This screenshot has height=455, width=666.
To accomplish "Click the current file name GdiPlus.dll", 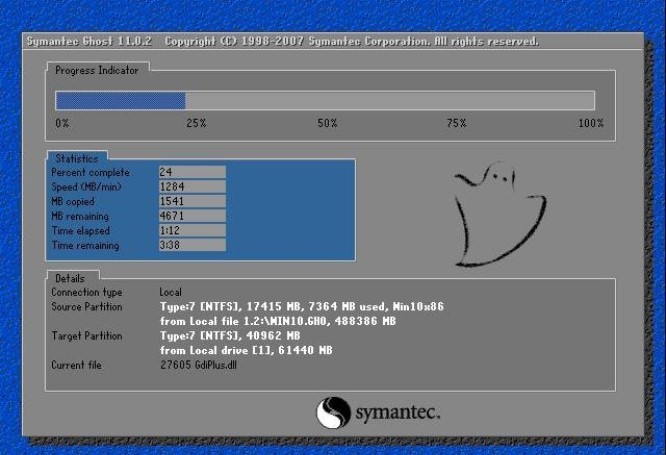I will (x=214, y=366).
